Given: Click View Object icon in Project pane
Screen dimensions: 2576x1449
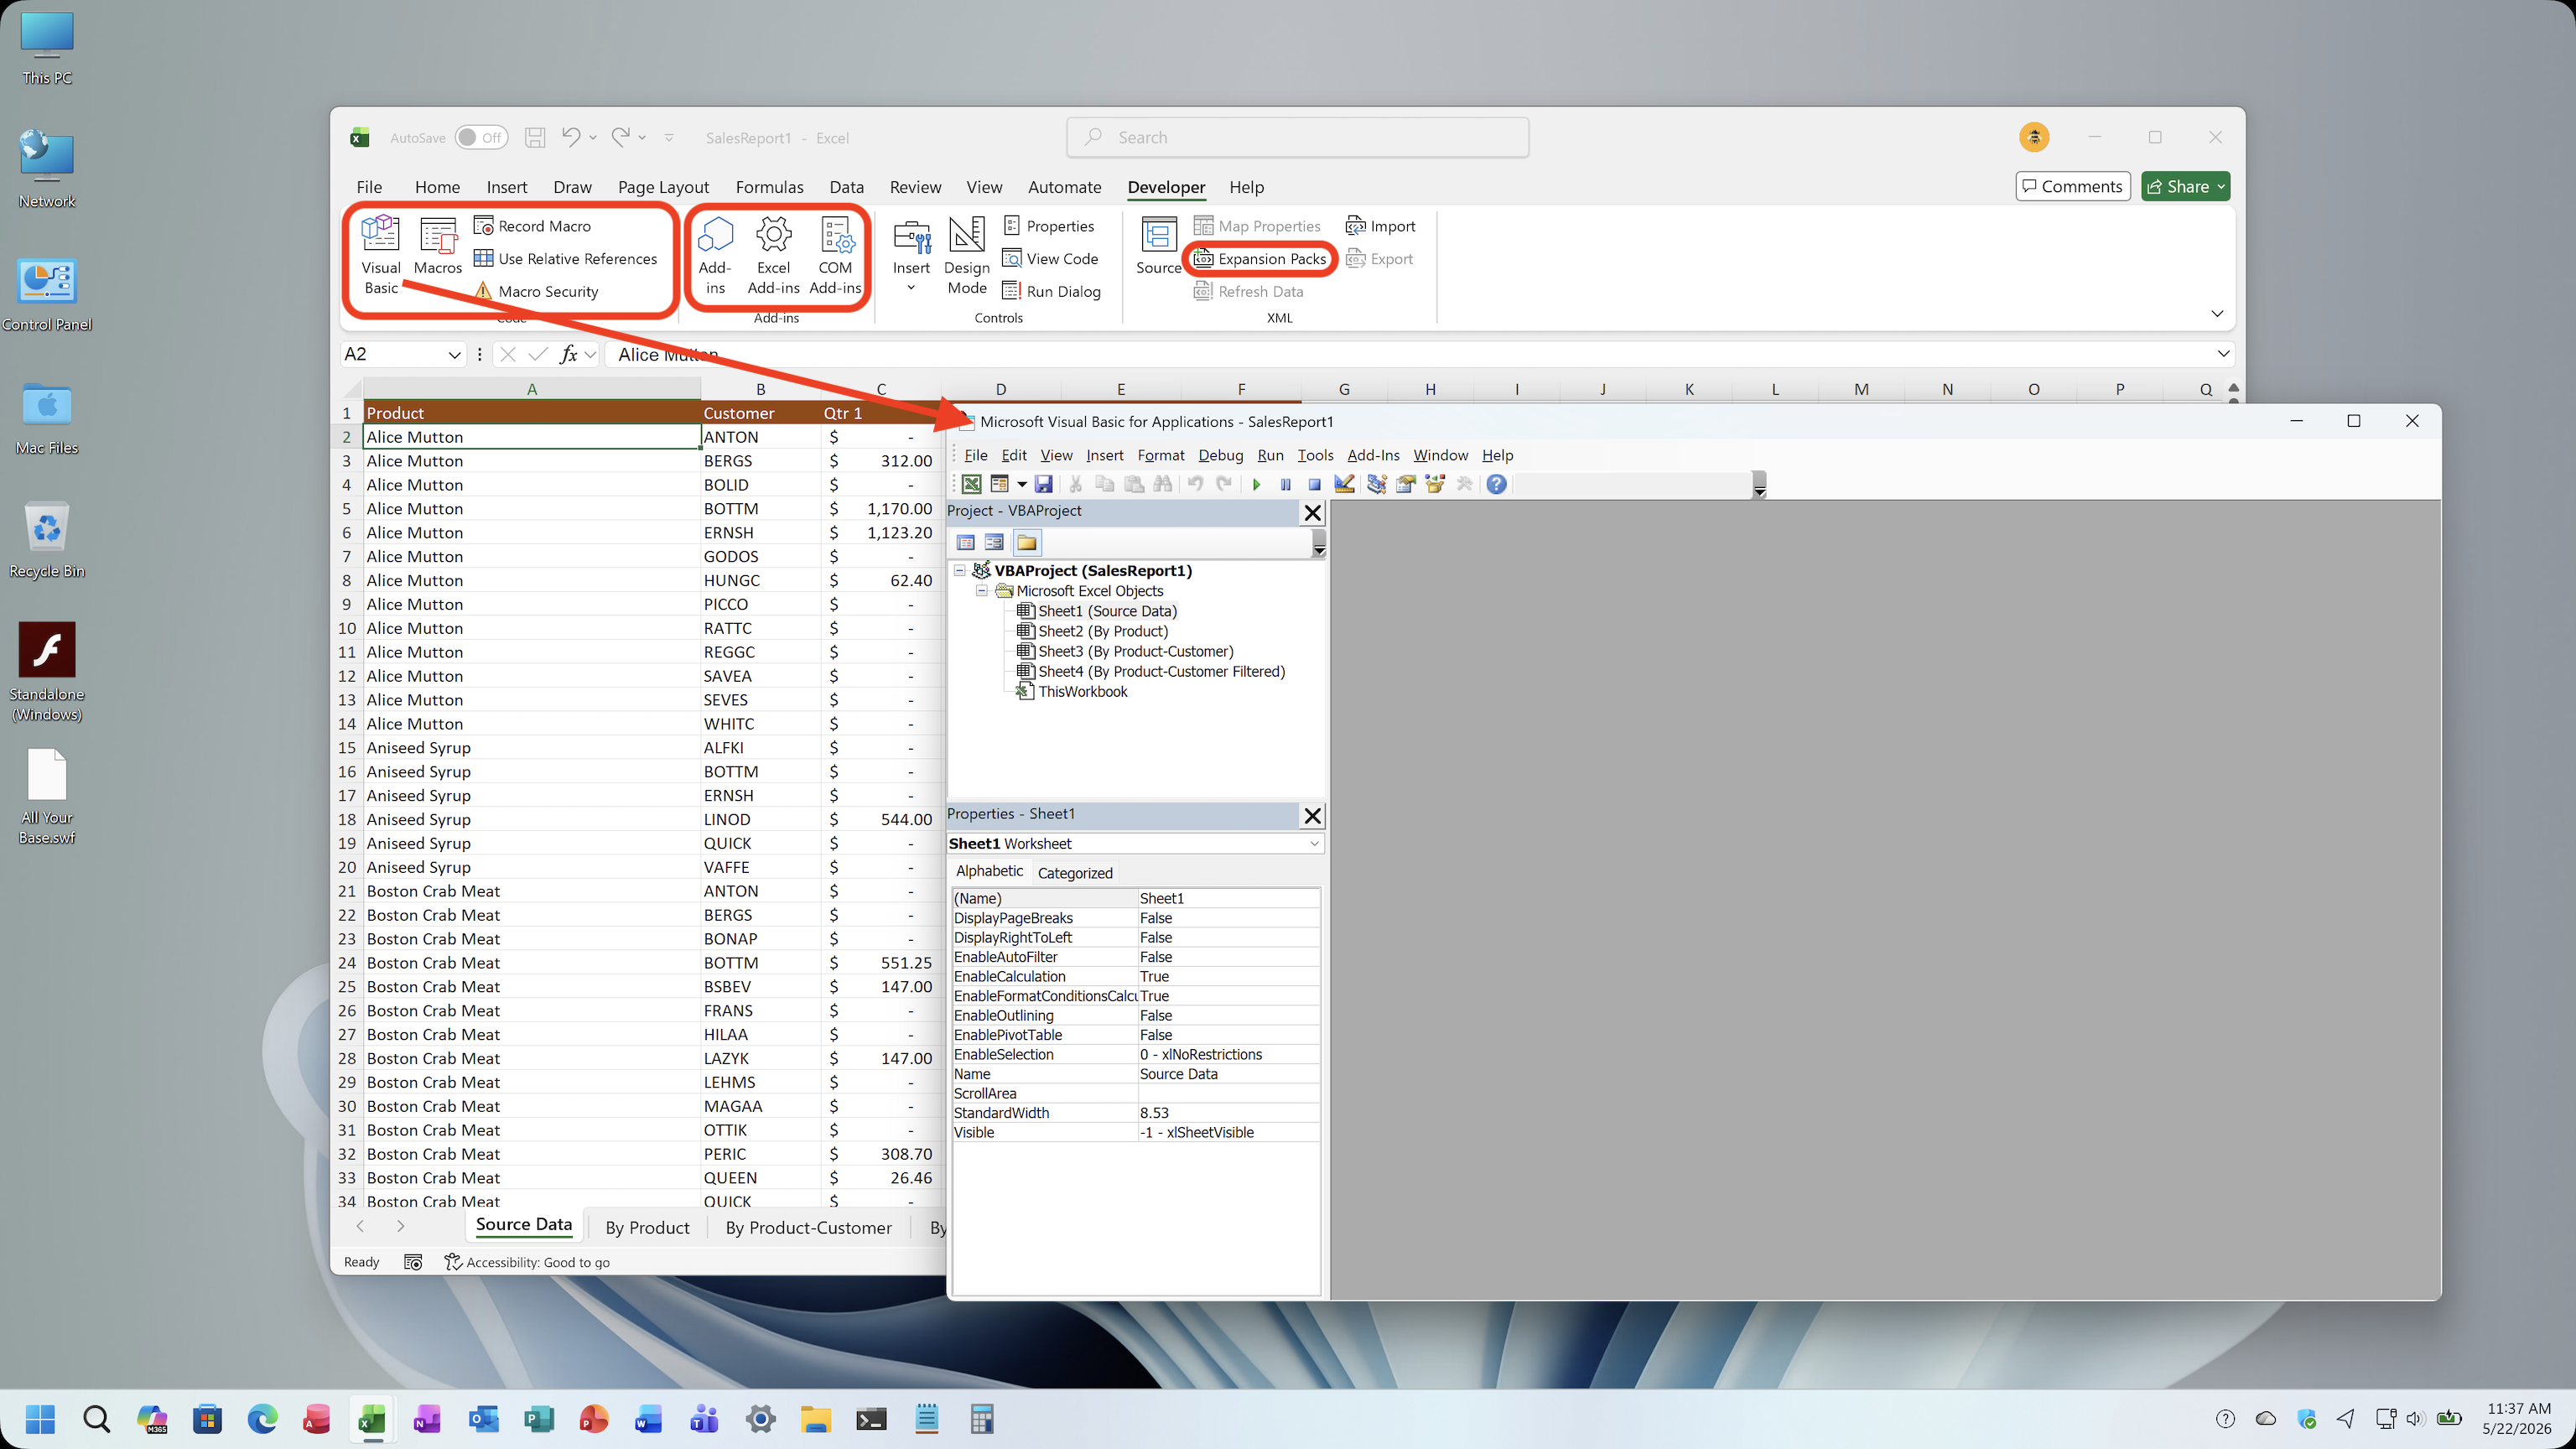Looking at the screenshot, I should pos(994,542).
